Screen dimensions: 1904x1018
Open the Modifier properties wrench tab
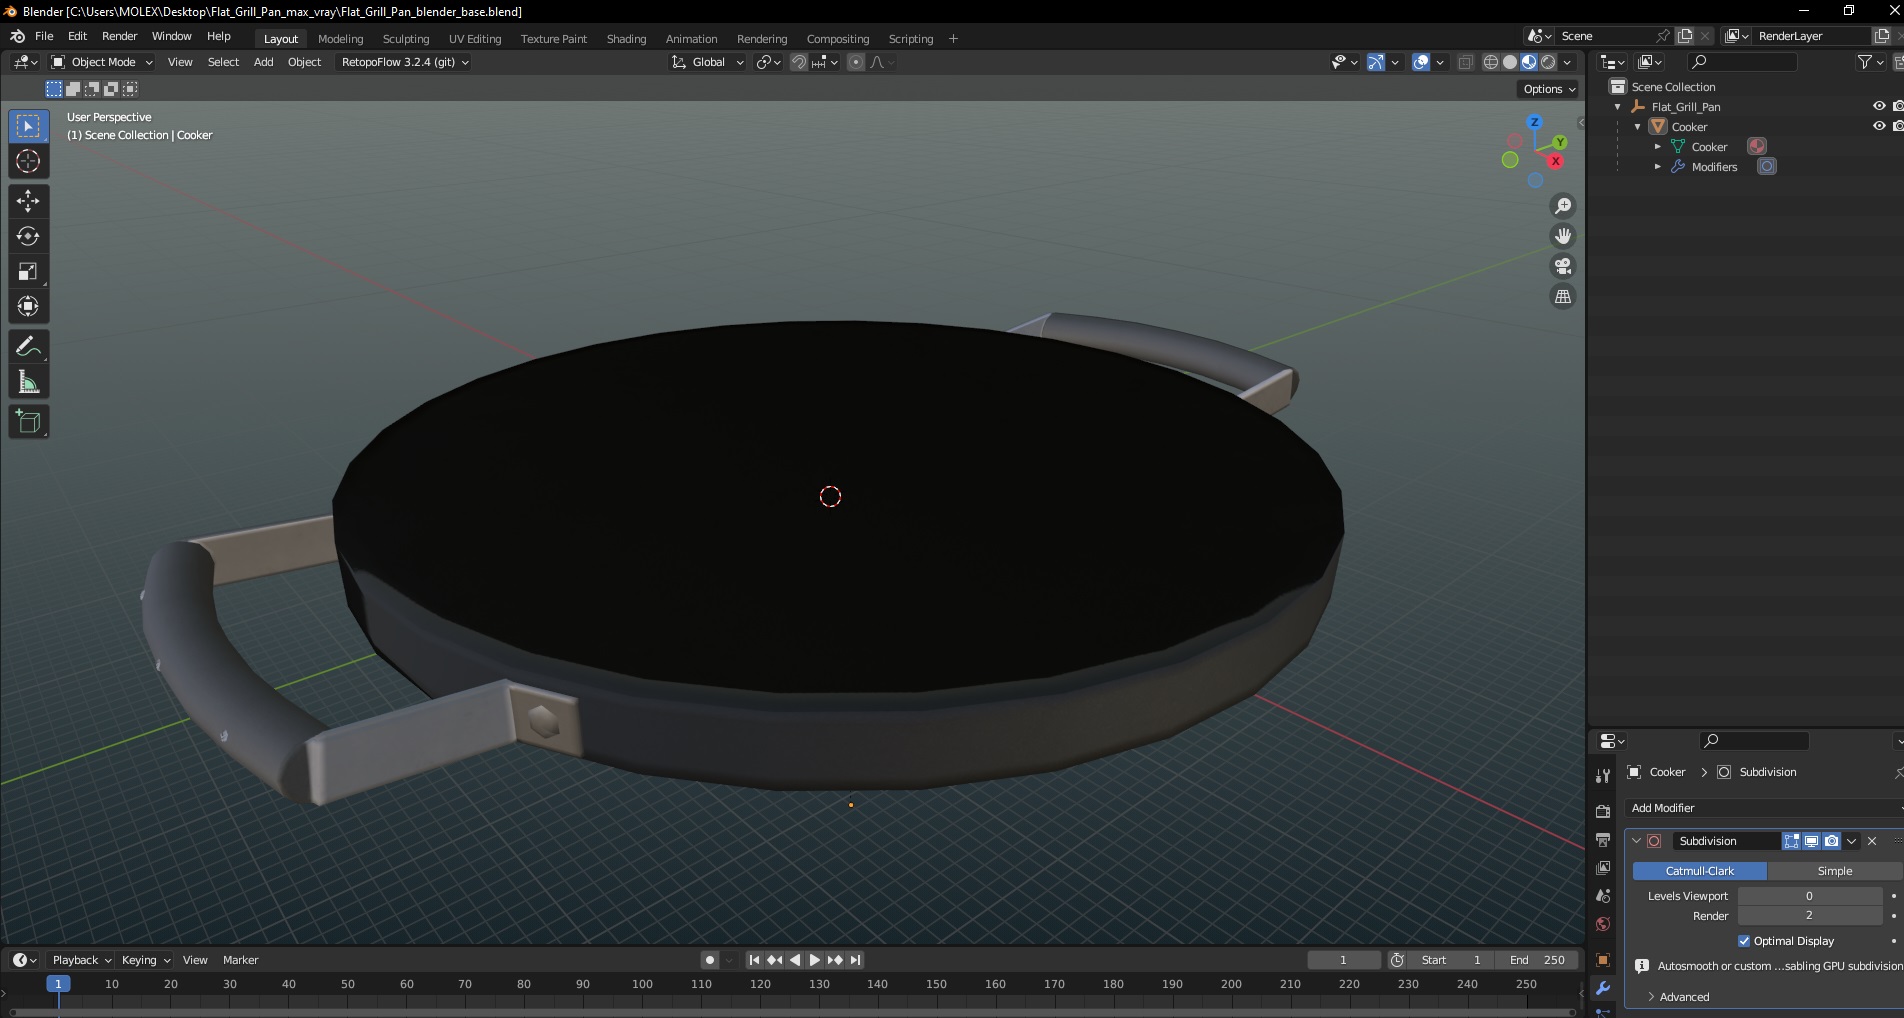1603,988
